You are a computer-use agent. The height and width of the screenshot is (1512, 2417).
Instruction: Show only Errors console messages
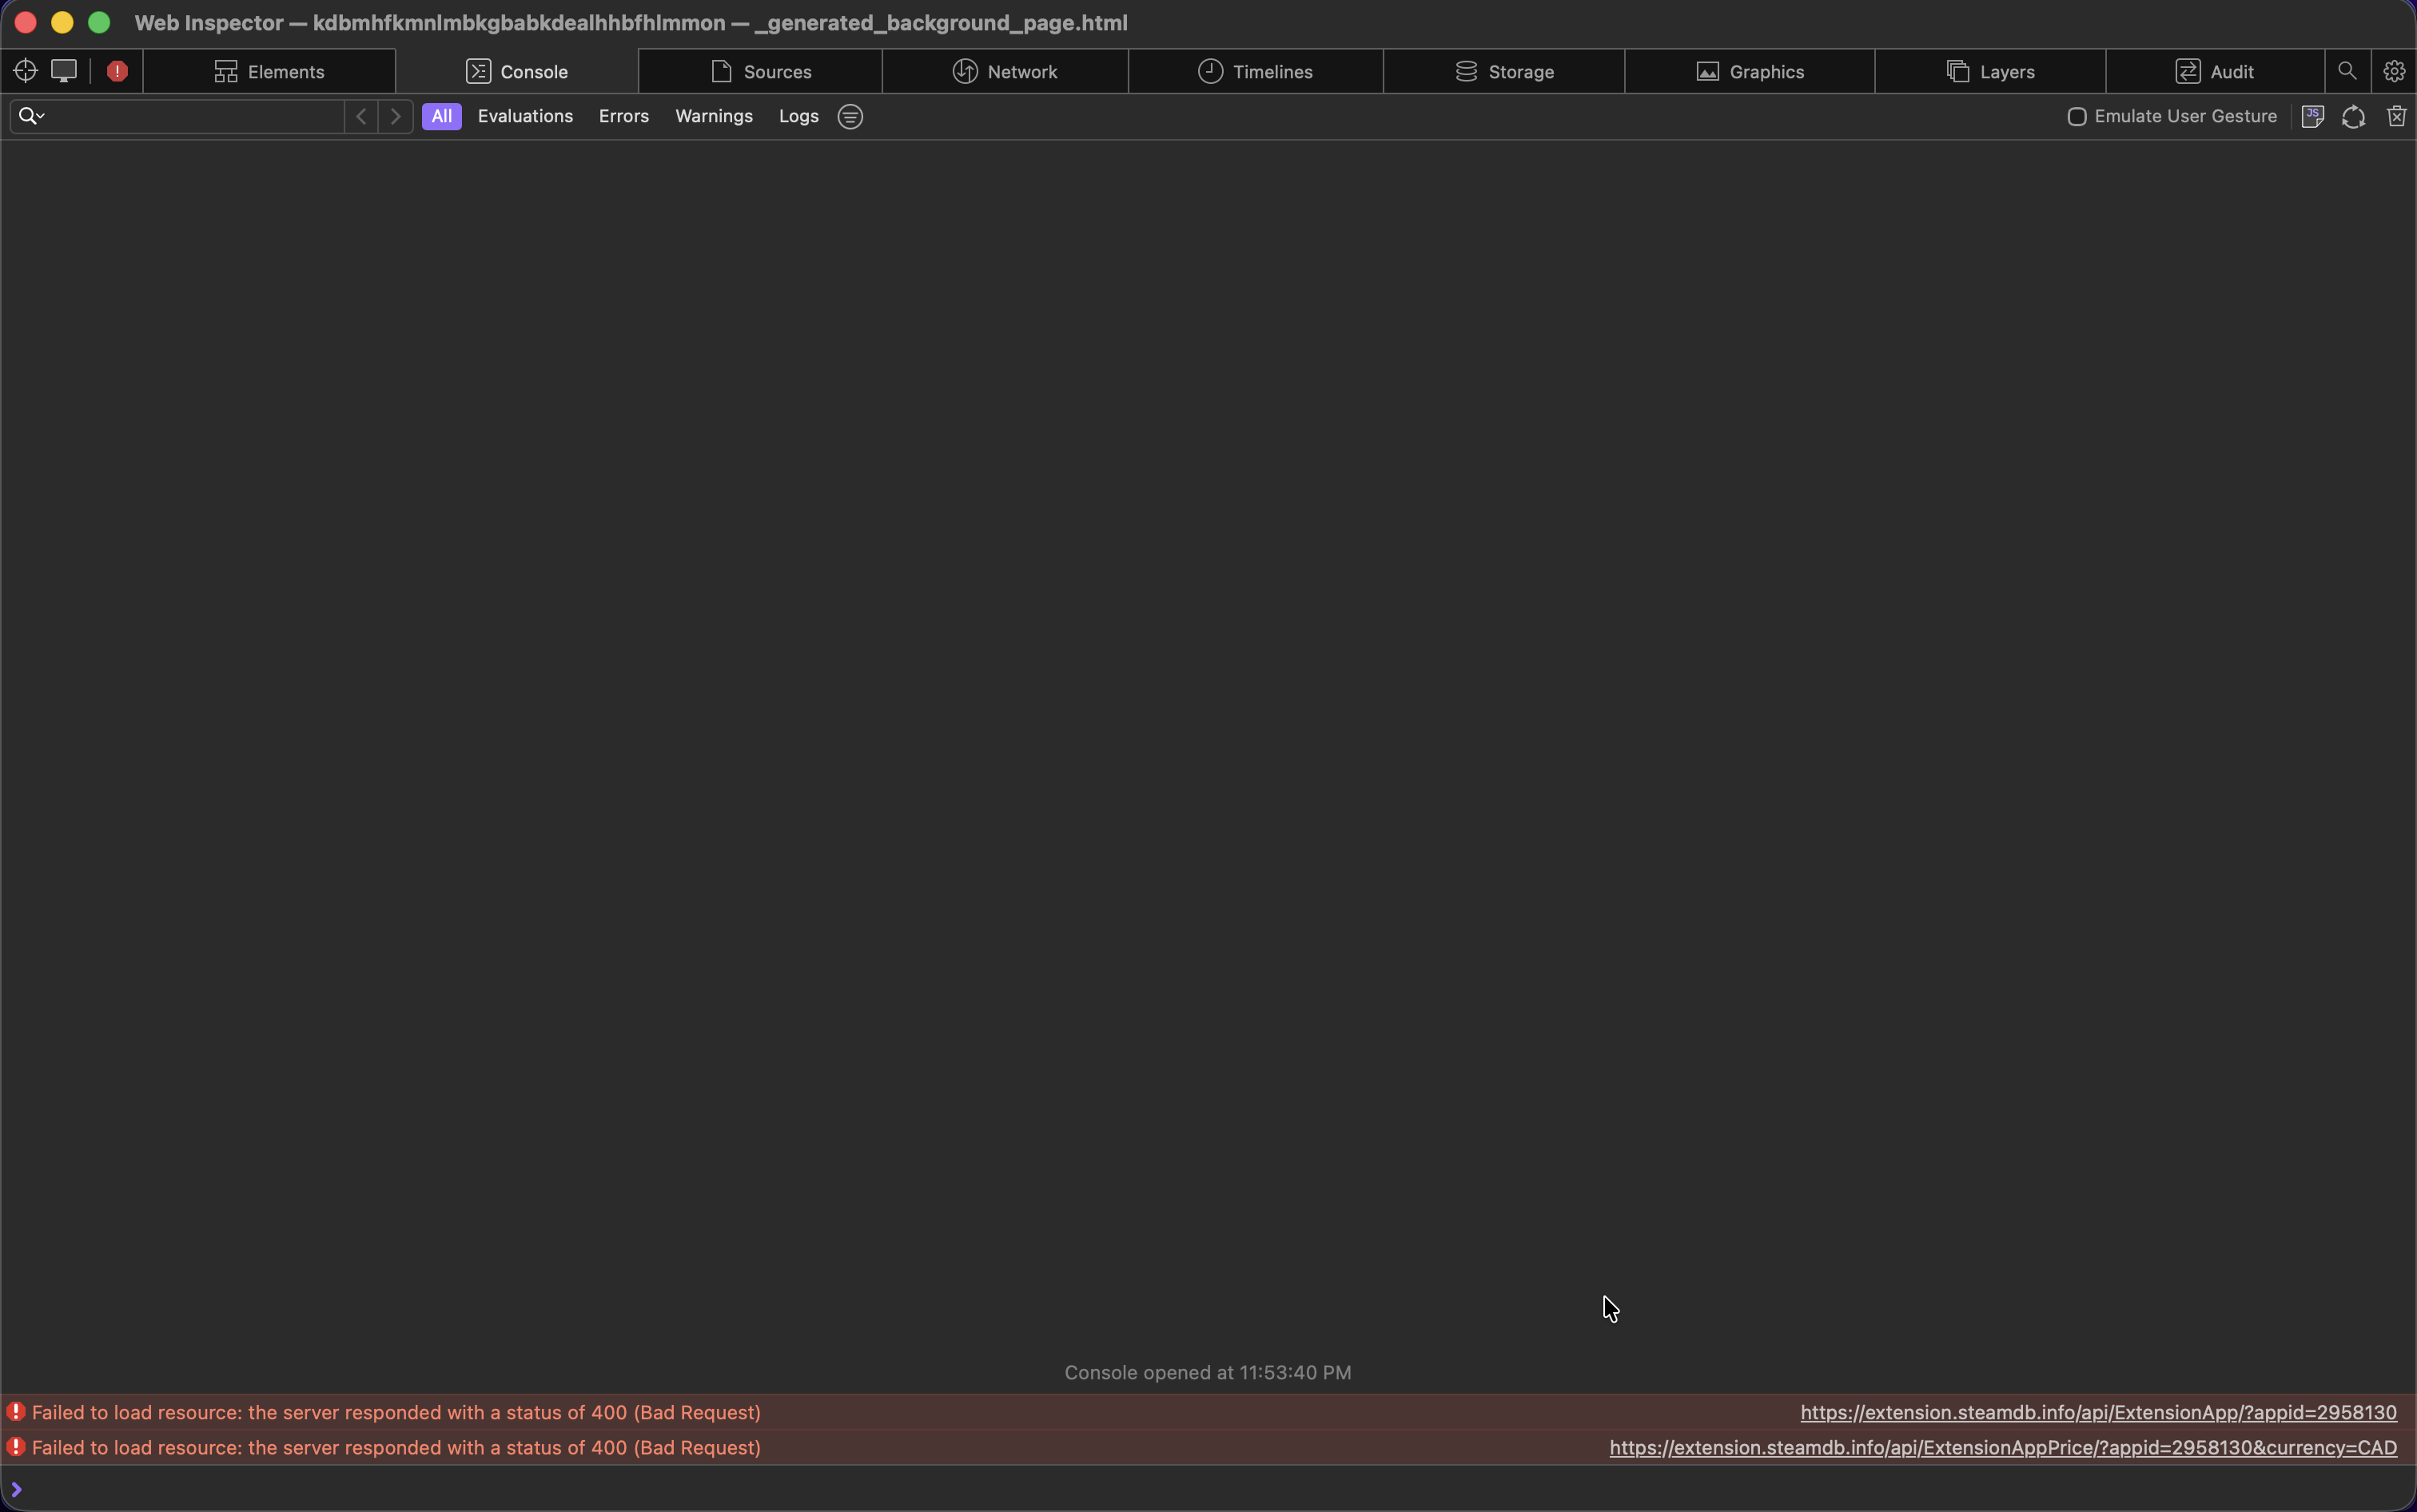[623, 116]
